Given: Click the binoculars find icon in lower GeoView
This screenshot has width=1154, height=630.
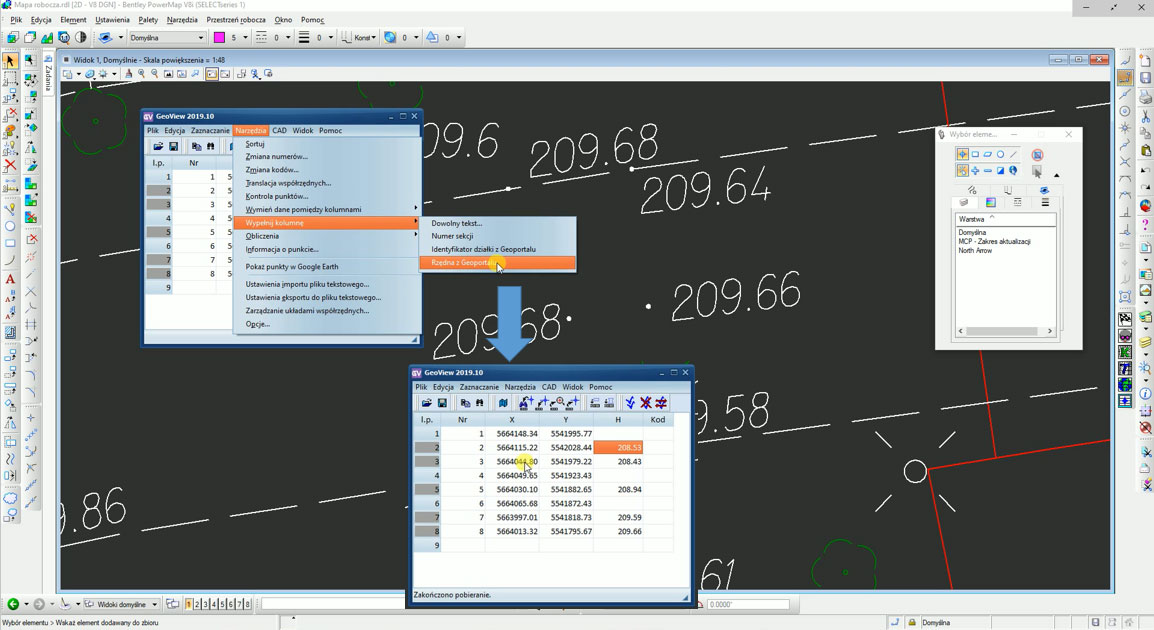Looking at the screenshot, I should pos(480,403).
